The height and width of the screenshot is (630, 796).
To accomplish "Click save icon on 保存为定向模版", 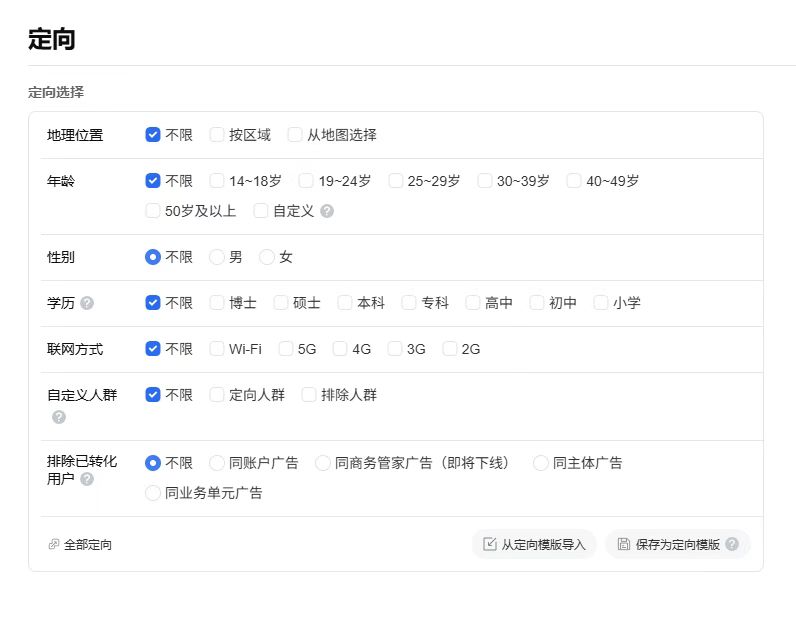I will tap(624, 544).
